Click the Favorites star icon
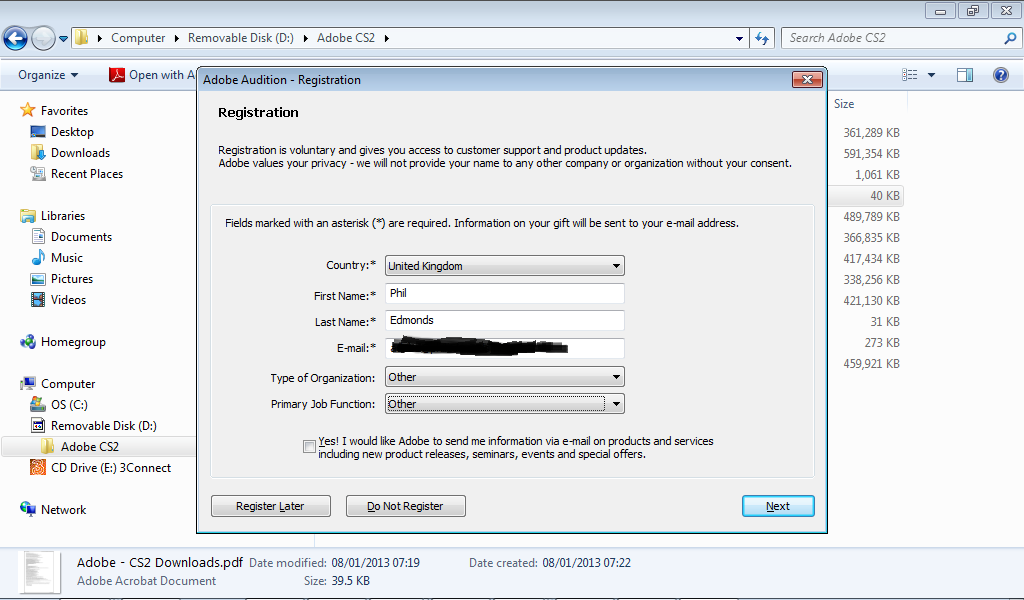This screenshot has height=600, width=1024. tap(27, 110)
